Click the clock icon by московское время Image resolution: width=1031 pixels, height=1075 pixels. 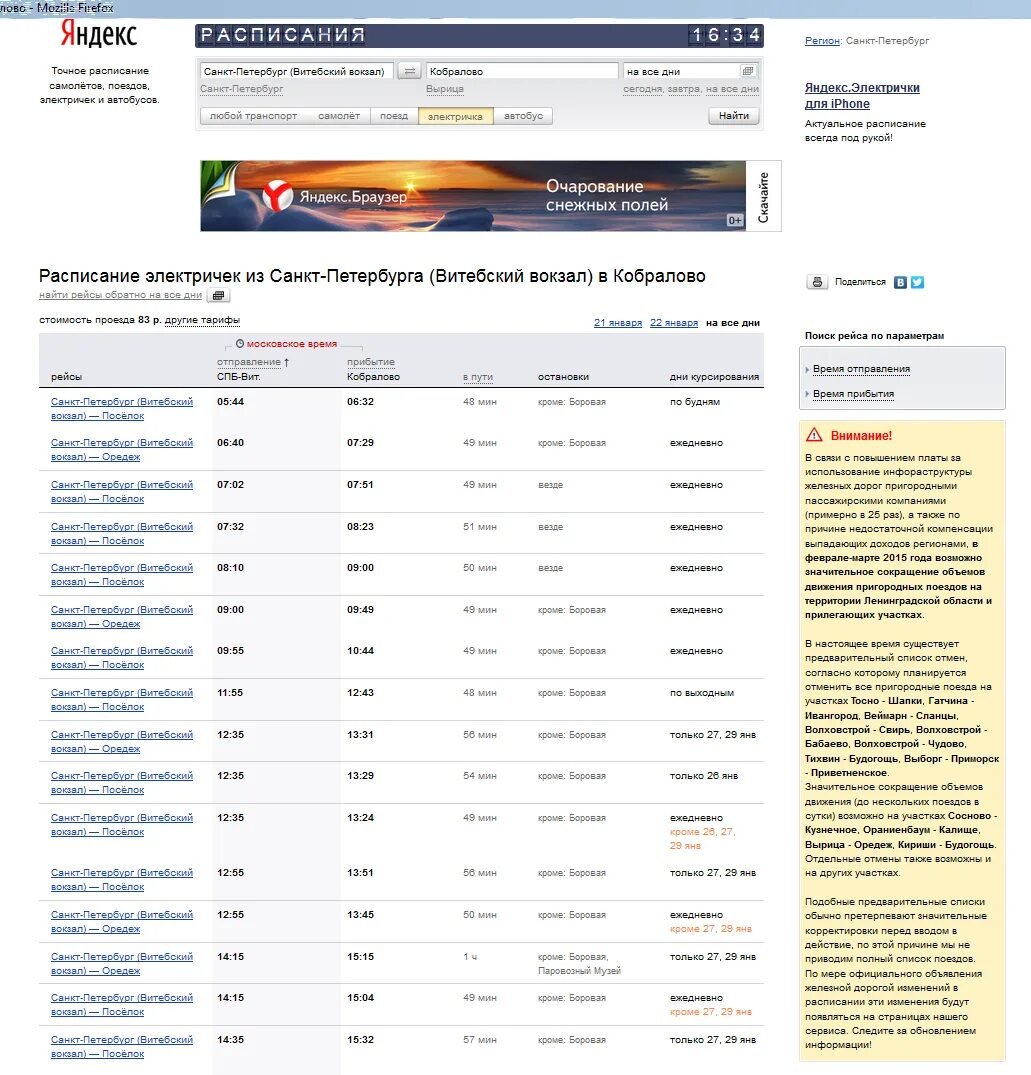(x=240, y=343)
